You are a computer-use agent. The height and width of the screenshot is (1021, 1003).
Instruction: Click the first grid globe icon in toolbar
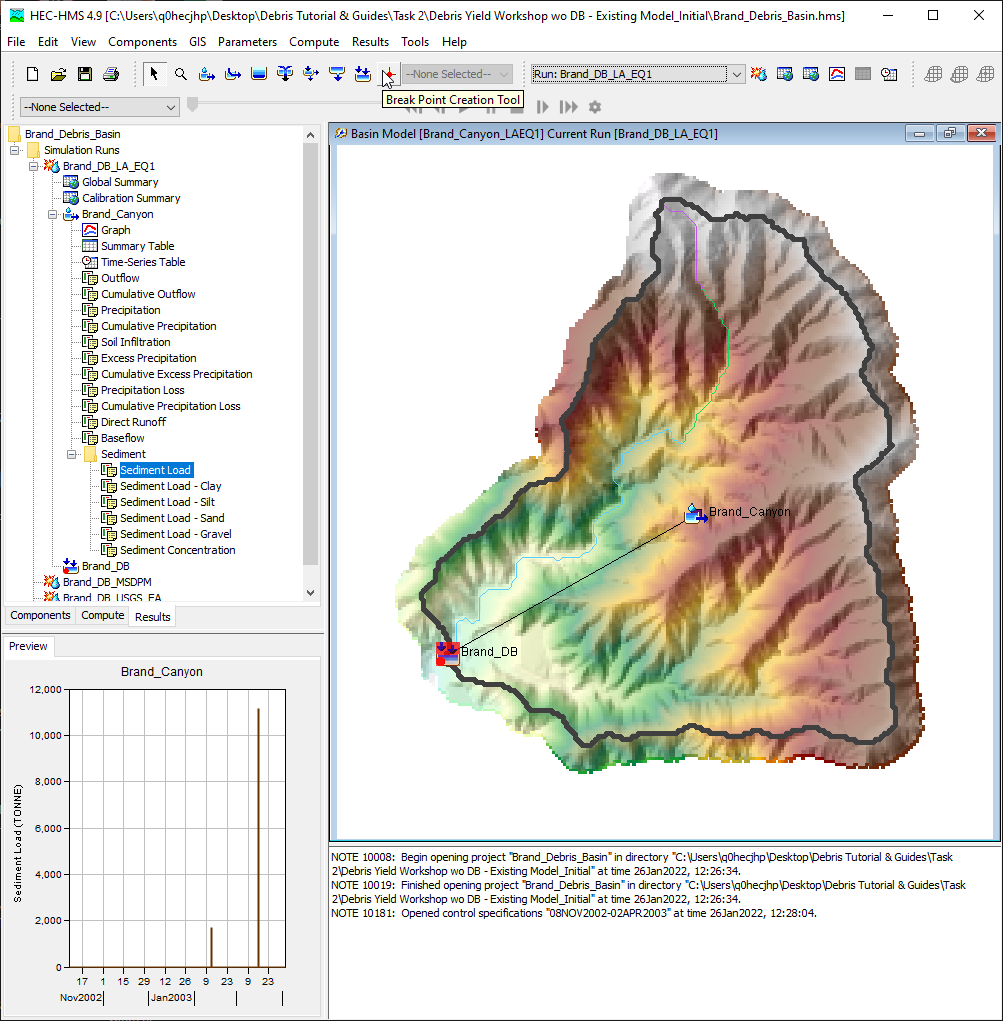pos(933,74)
